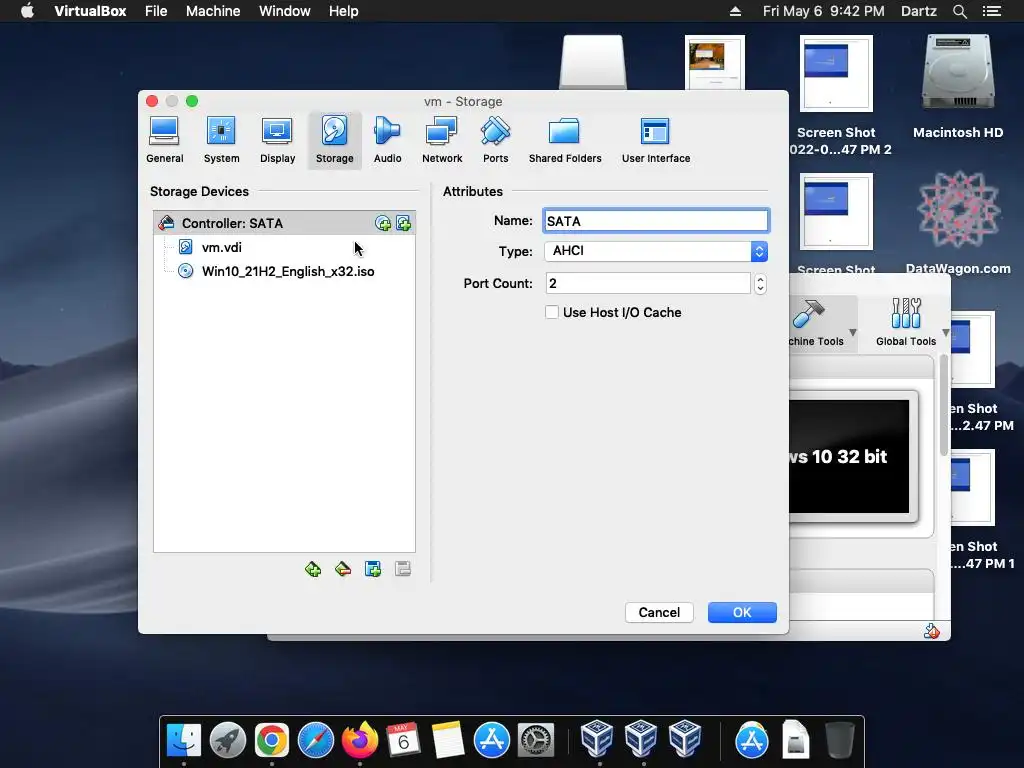The image size is (1024, 768).
Task: Open the controller Type dropdown showing AHCI
Action: (656, 251)
